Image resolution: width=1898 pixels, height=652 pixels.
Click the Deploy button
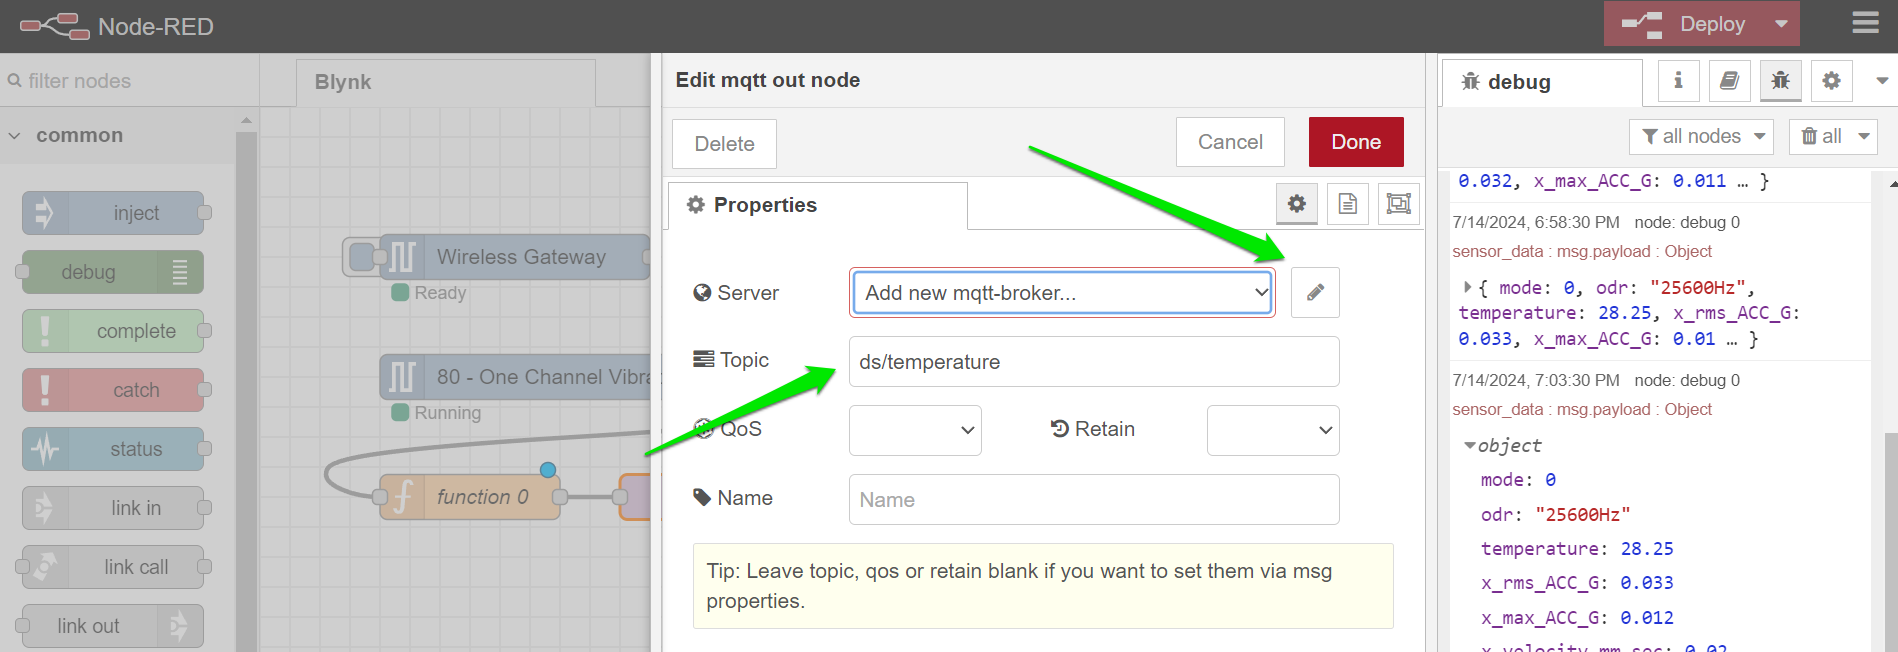(x=1685, y=24)
